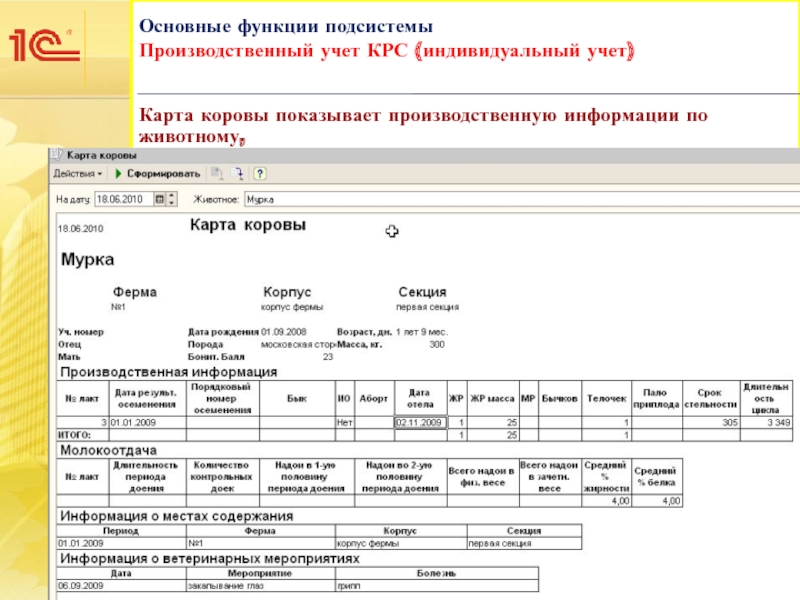Screen dimensions: 800x600
Task: Click the Животное field containing Мурка
Action: click(521, 199)
